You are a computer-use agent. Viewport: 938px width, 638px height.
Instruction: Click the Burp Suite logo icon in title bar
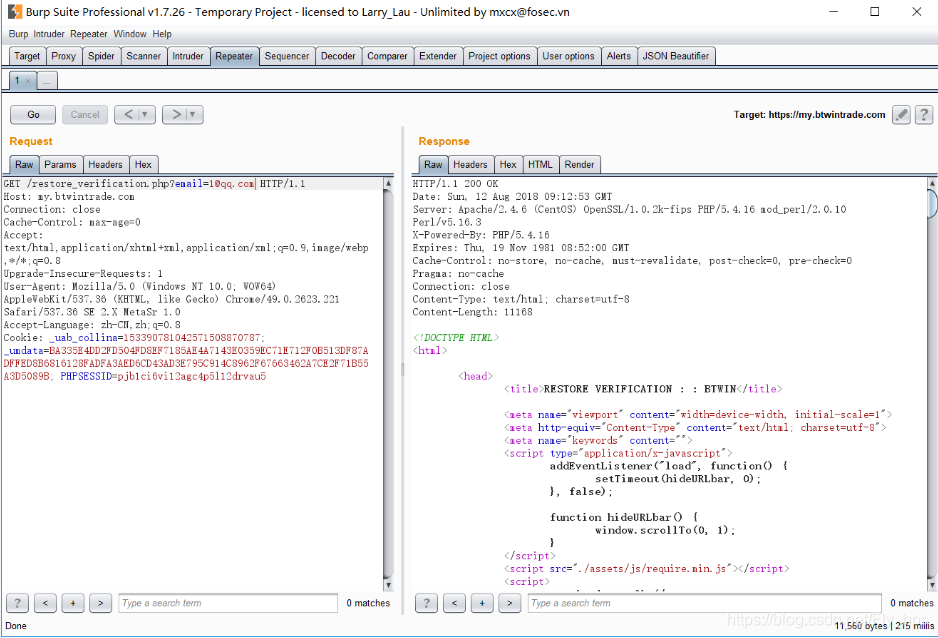tap(14, 11)
